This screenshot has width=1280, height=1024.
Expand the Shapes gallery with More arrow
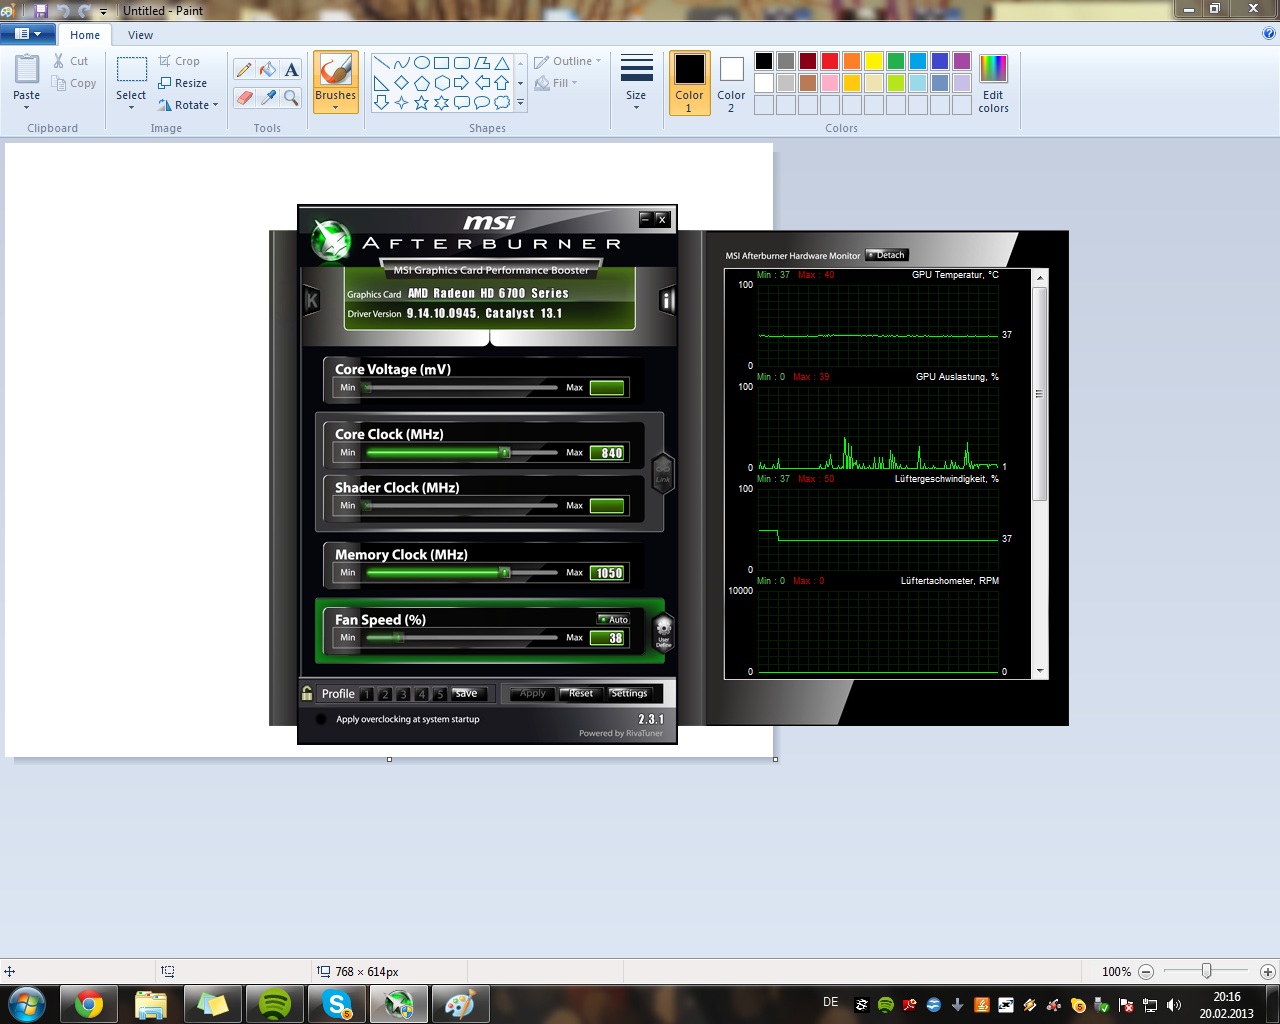click(x=520, y=102)
